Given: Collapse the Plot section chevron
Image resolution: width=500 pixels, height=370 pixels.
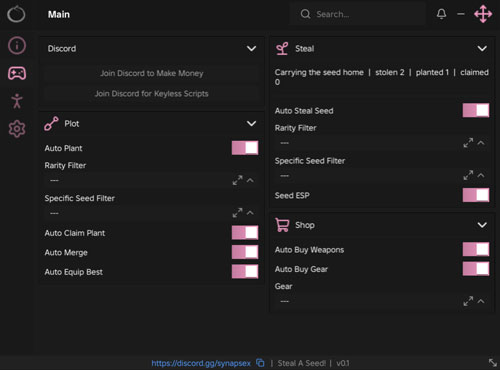Looking at the screenshot, I should click(x=251, y=124).
